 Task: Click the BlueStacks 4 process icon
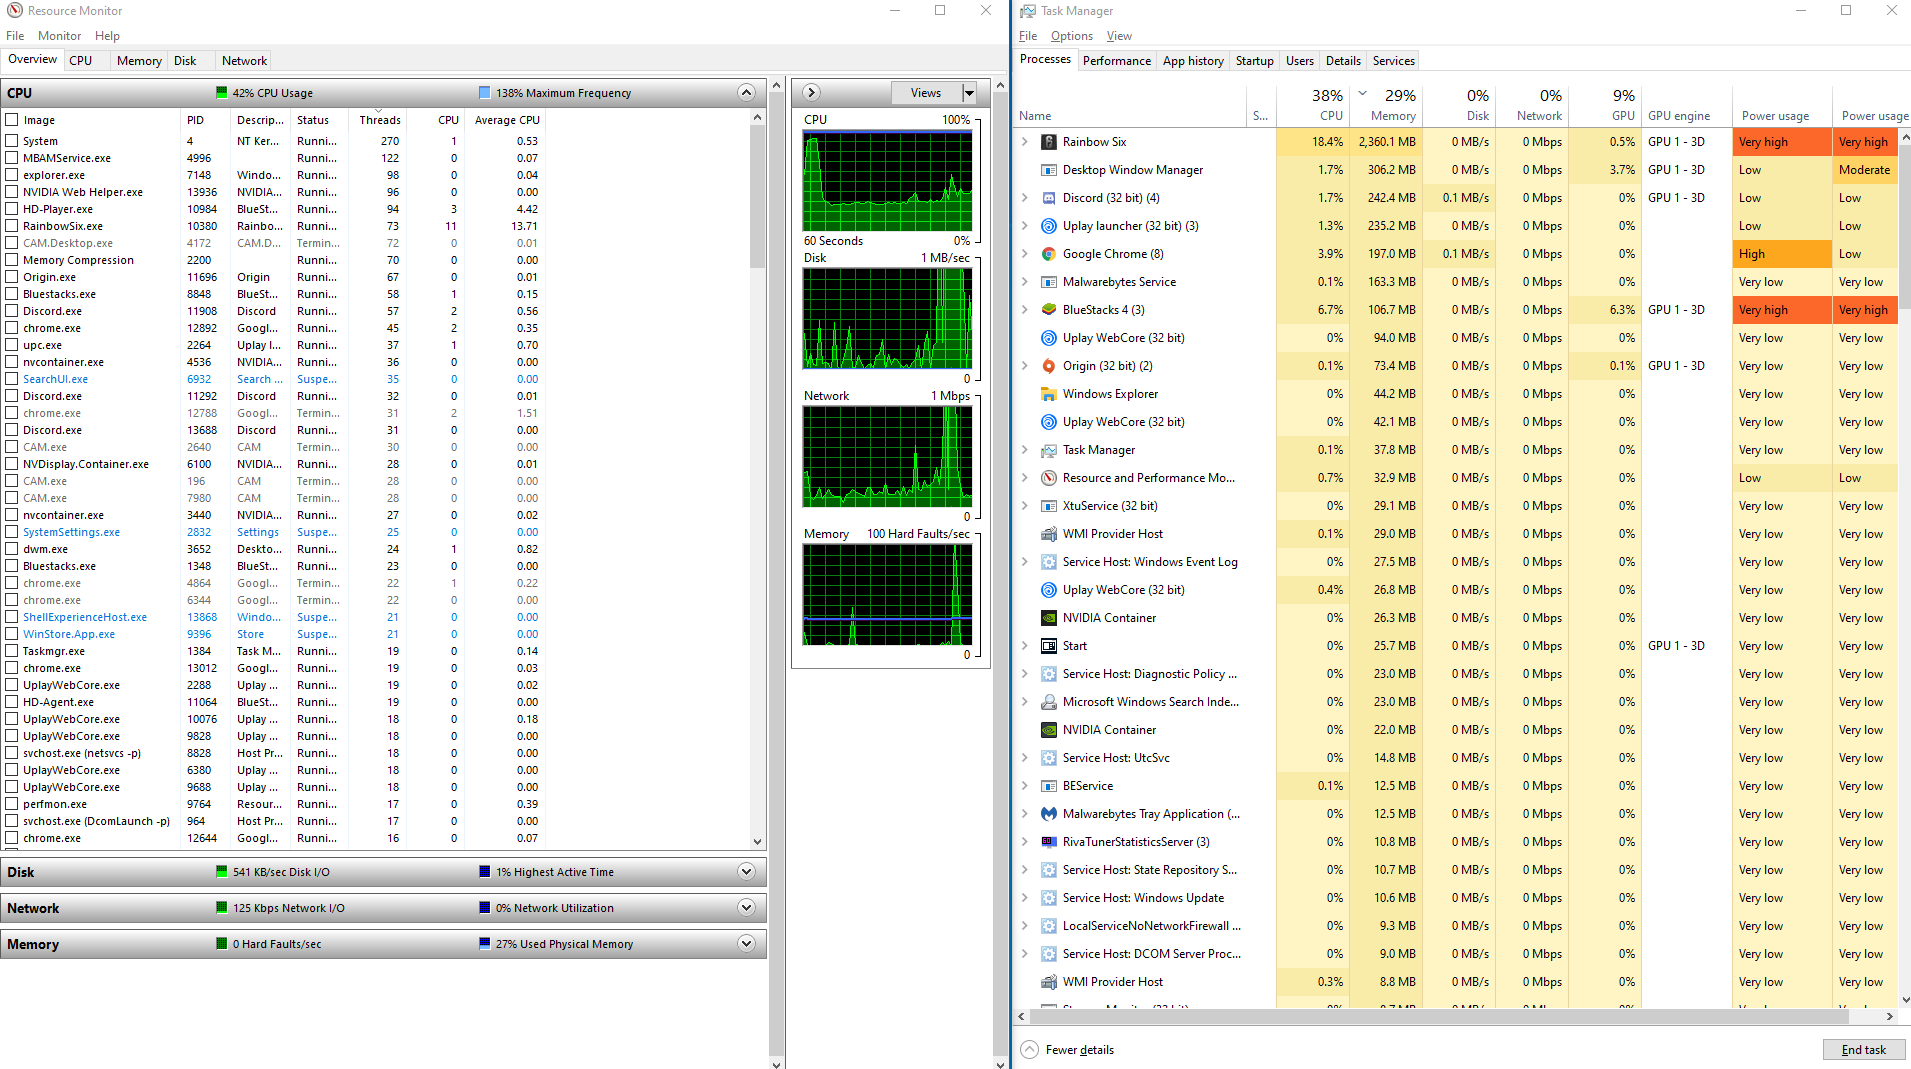(1048, 310)
